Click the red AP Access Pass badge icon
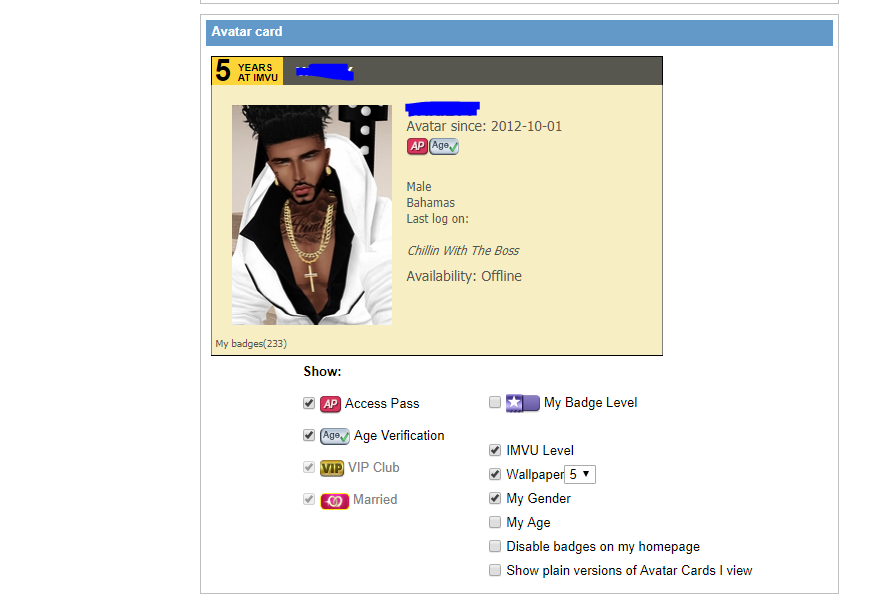The image size is (875, 601). tap(331, 404)
